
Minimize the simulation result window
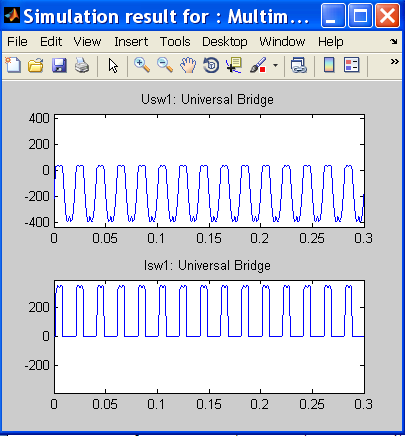pos(333,15)
